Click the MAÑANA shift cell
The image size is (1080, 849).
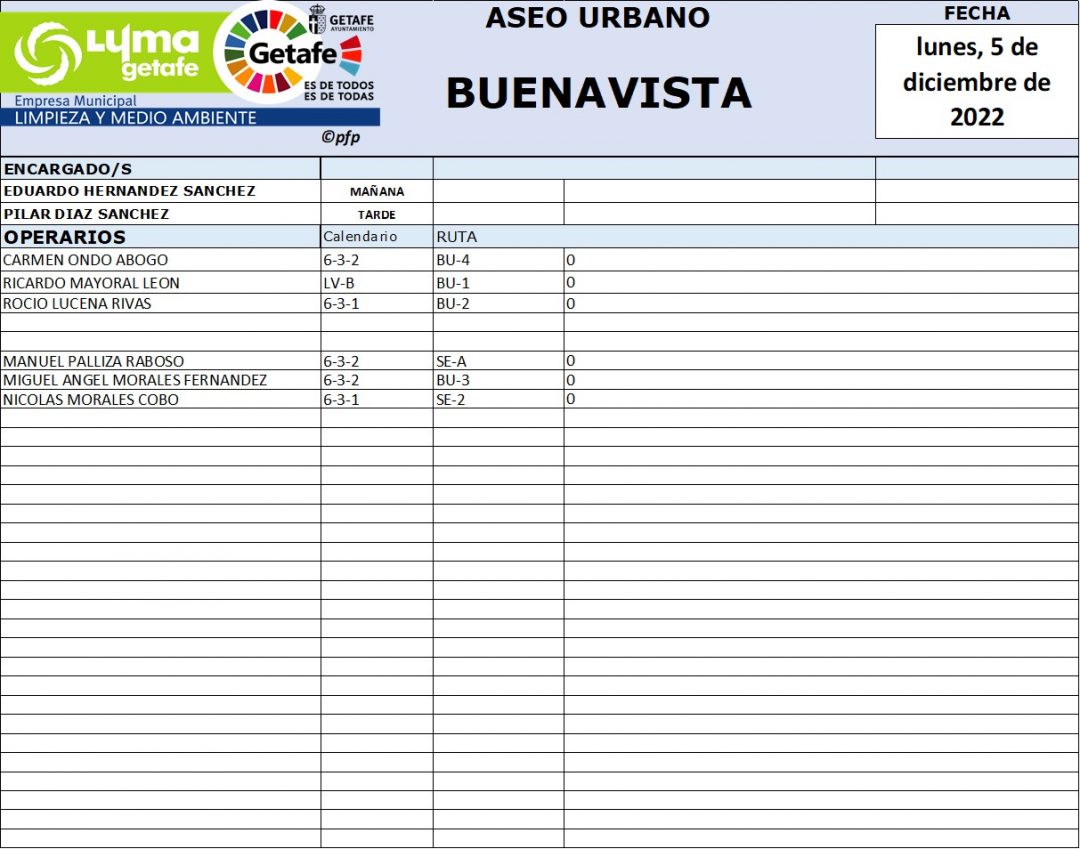pos(377,192)
